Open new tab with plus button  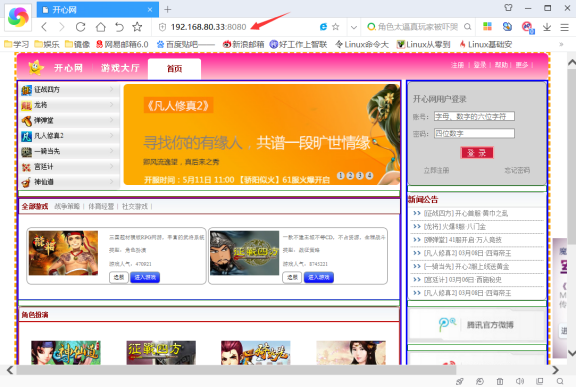click(x=168, y=9)
